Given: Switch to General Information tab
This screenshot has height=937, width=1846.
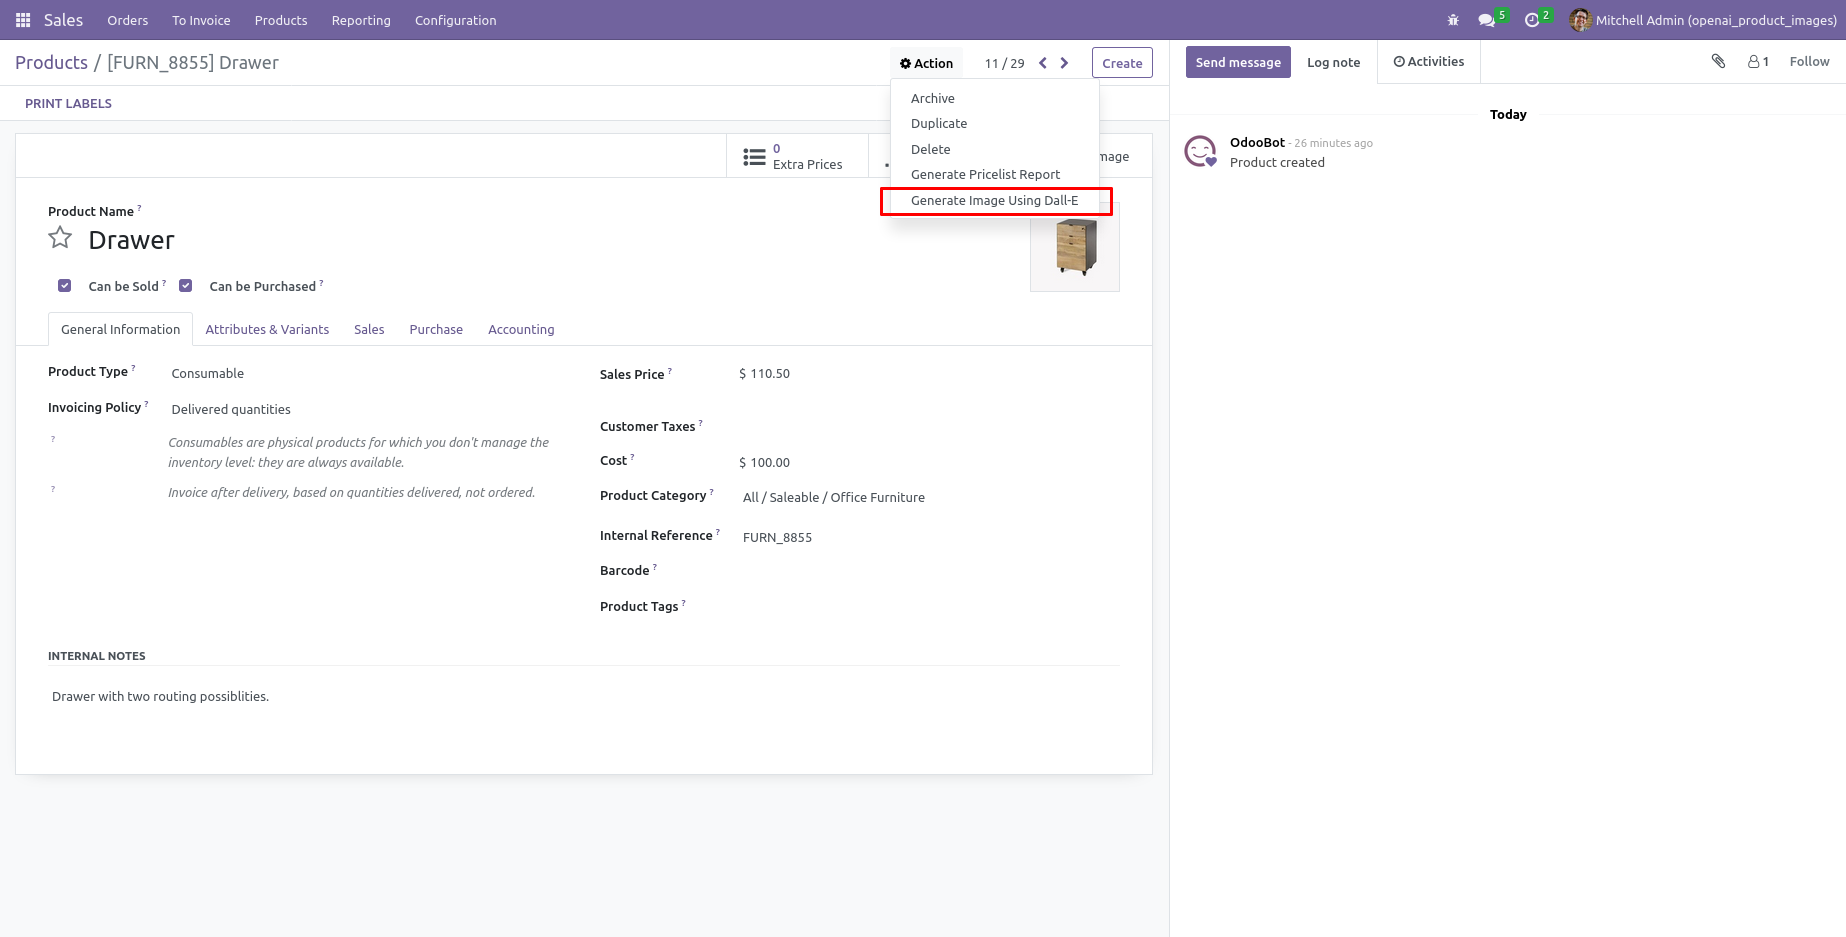Looking at the screenshot, I should coord(121,329).
